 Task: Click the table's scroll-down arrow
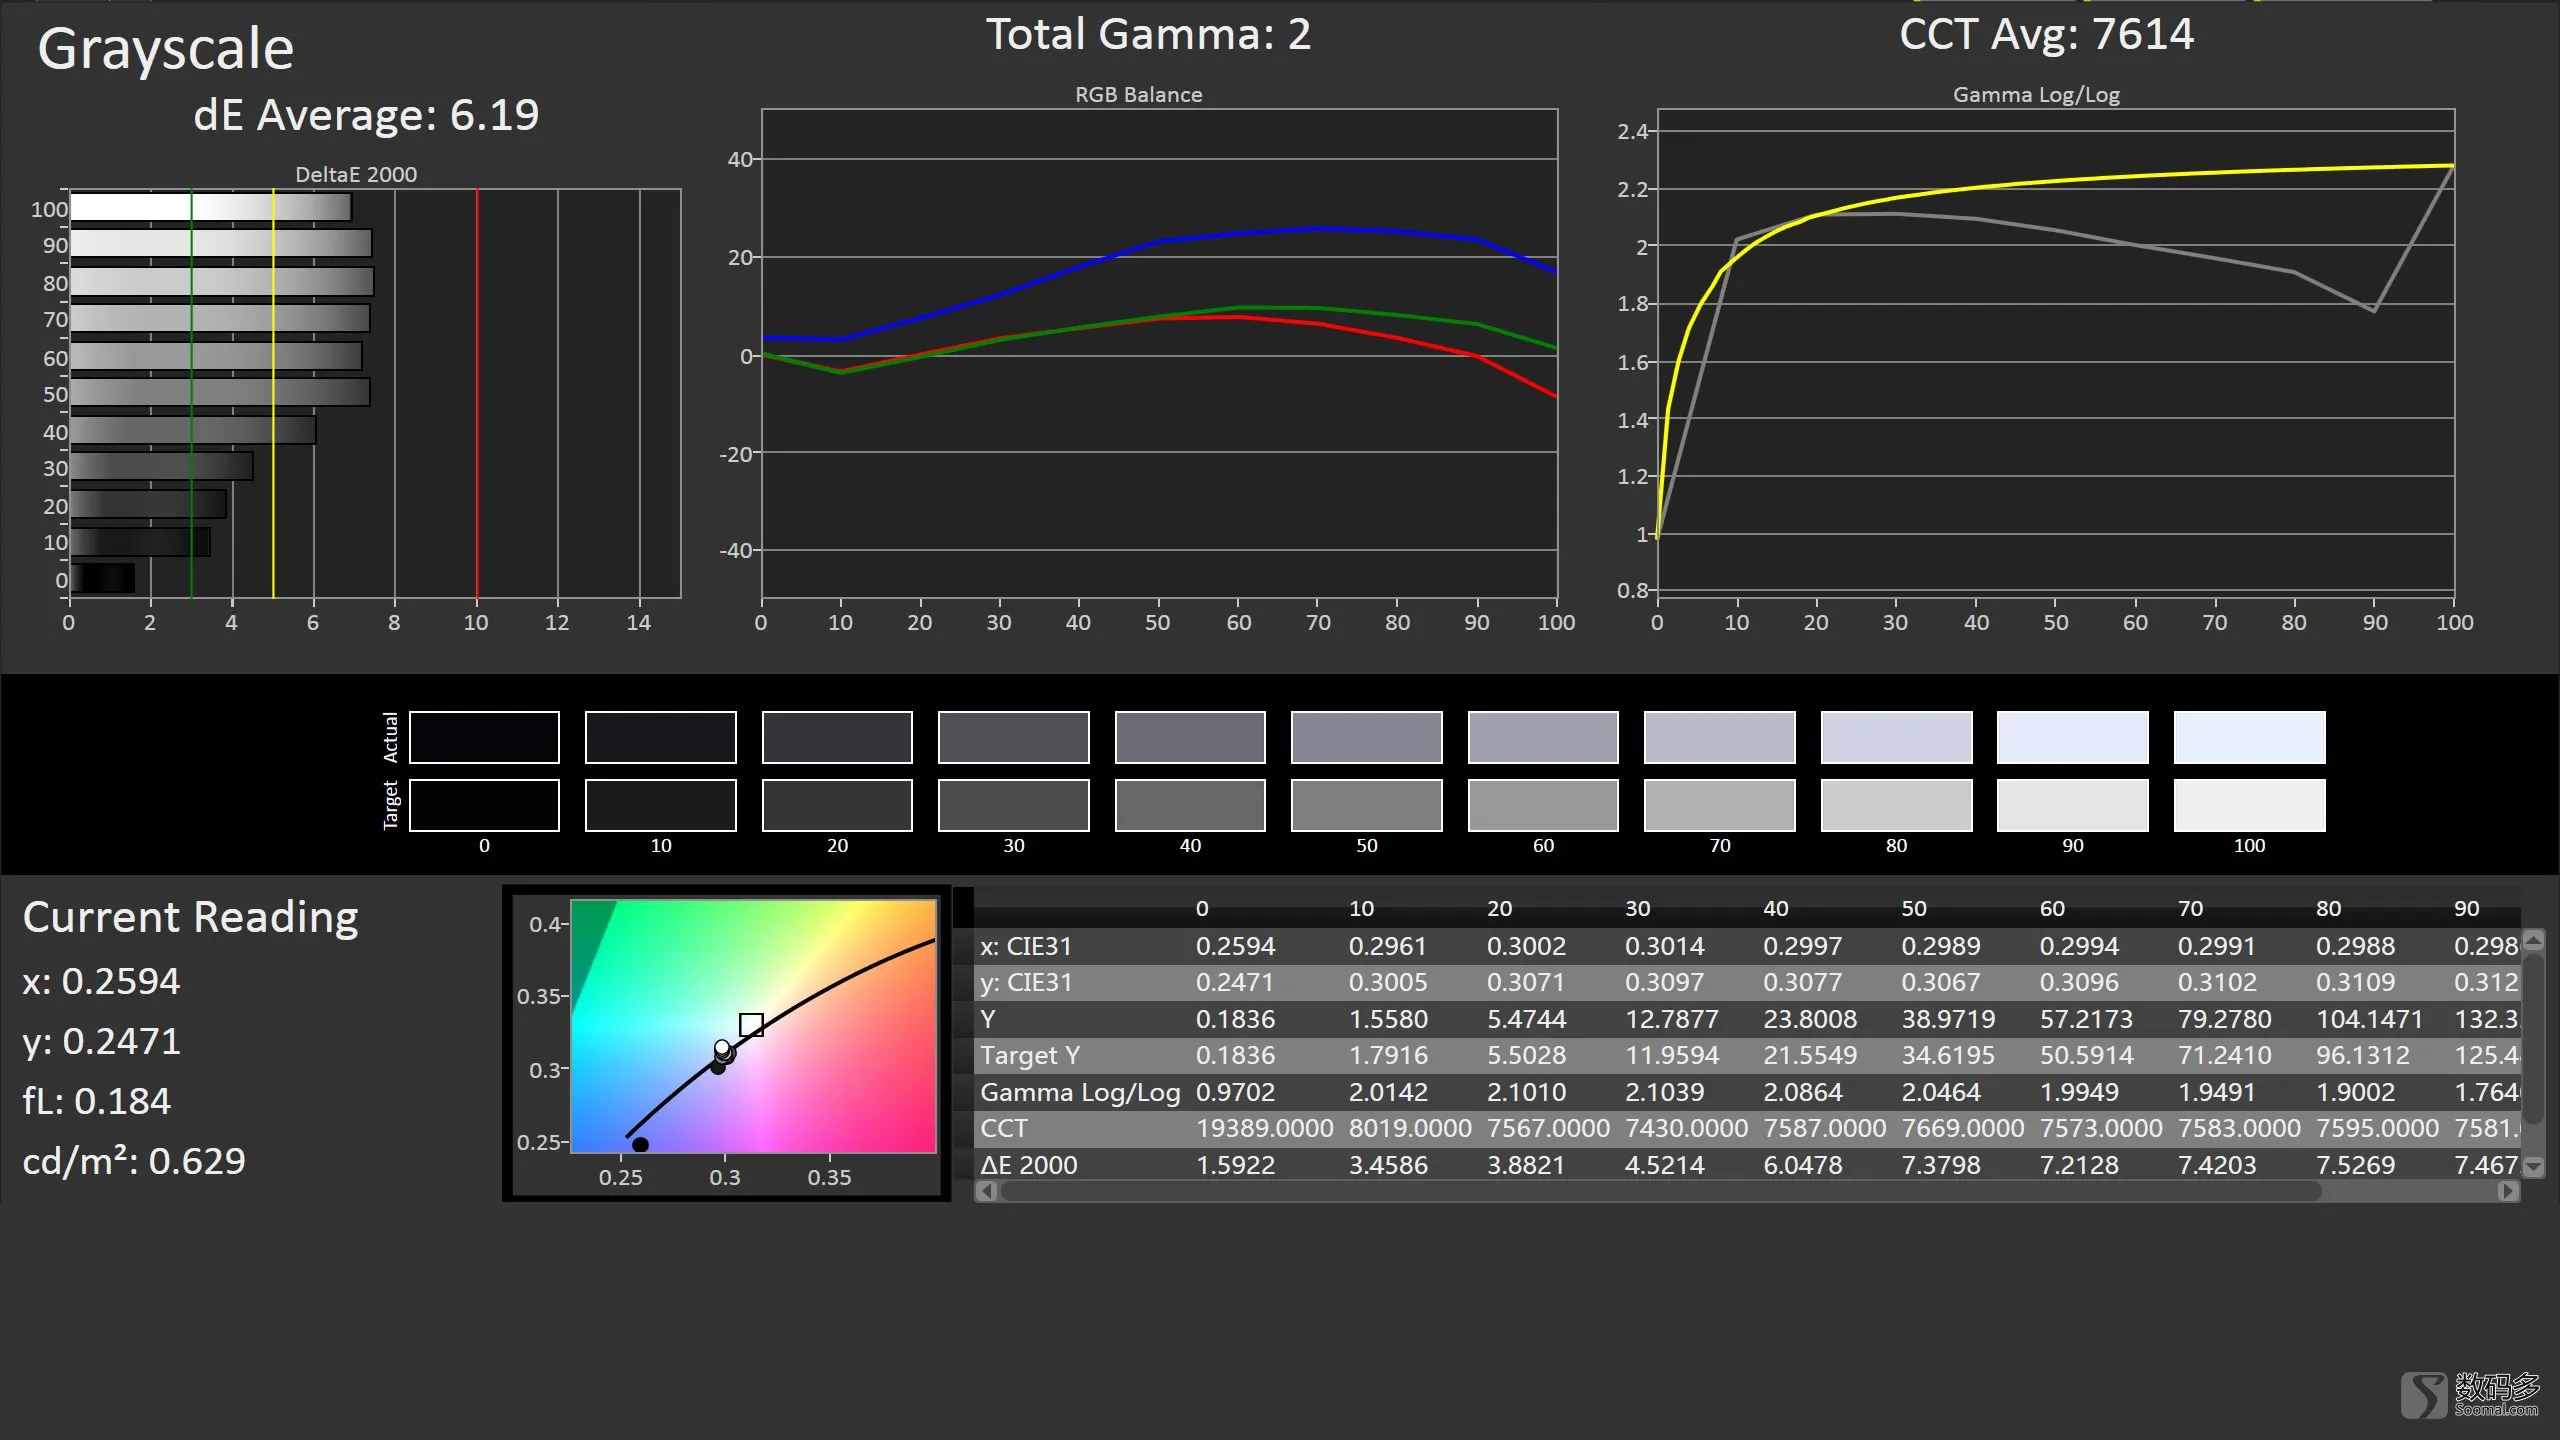tap(2533, 1166)
